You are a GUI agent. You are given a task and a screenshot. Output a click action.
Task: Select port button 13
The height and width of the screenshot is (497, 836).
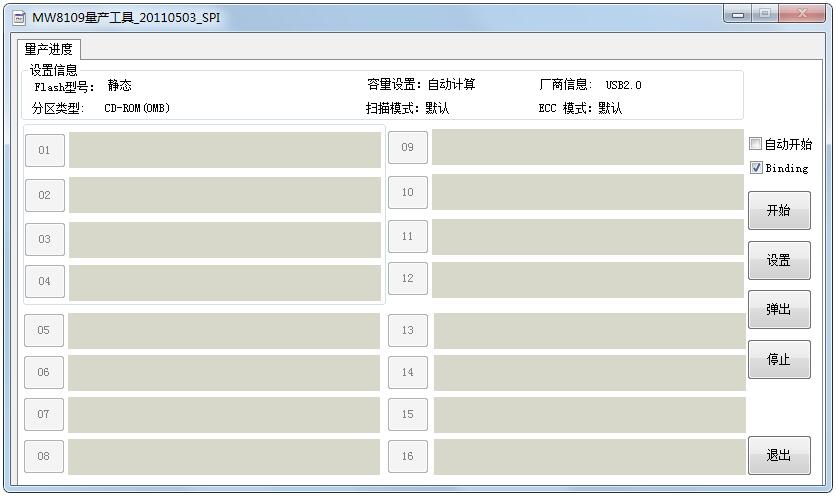click(408, 330)
